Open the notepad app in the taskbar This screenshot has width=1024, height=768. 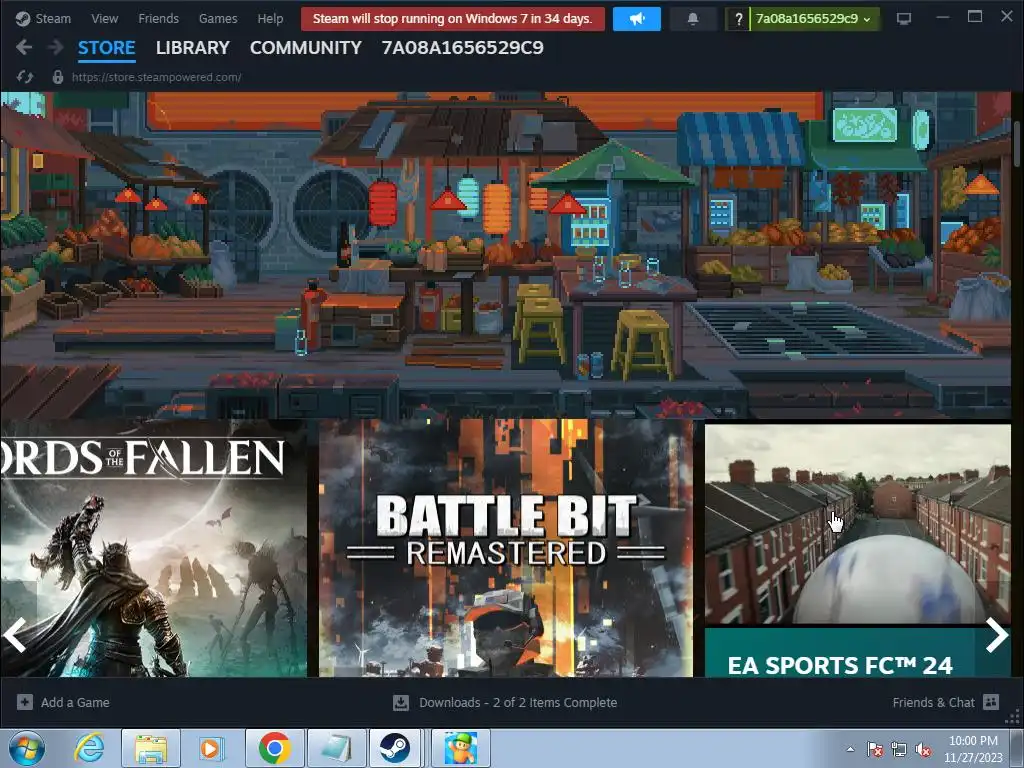(336, 748)
